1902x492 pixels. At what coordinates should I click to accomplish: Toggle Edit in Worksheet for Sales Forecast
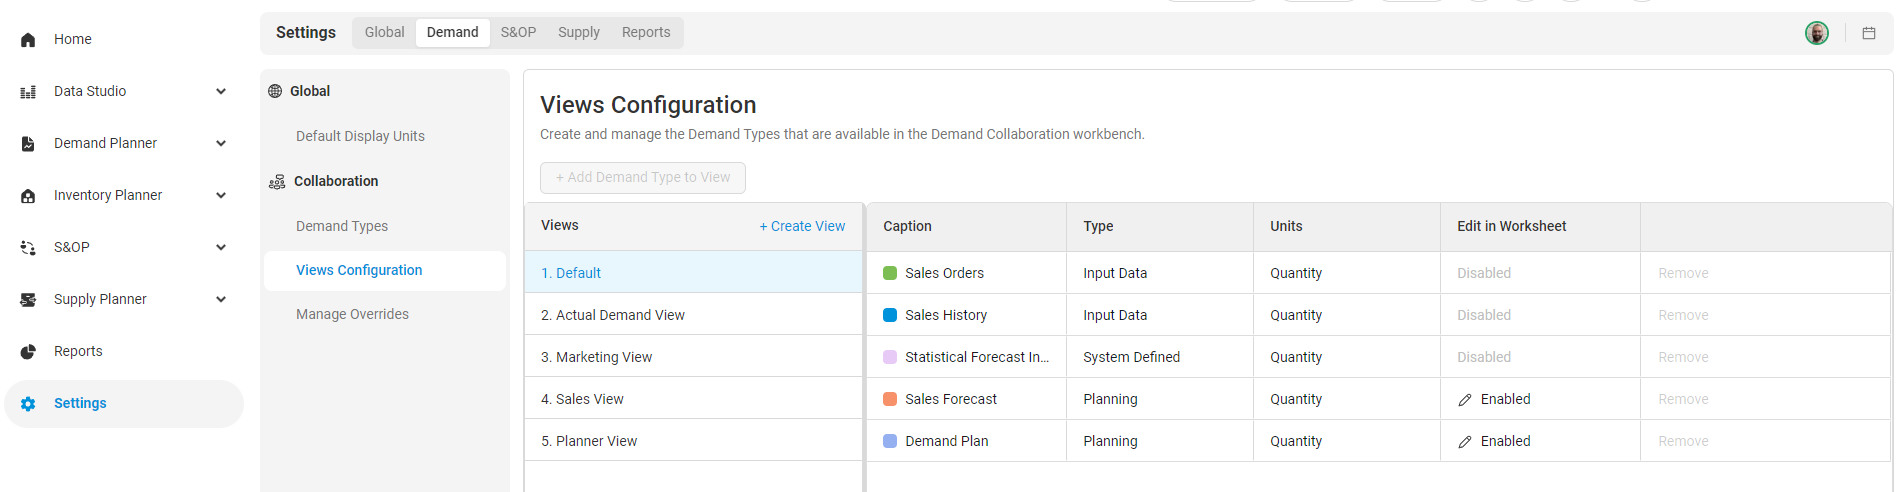[x=1494, y=399]
